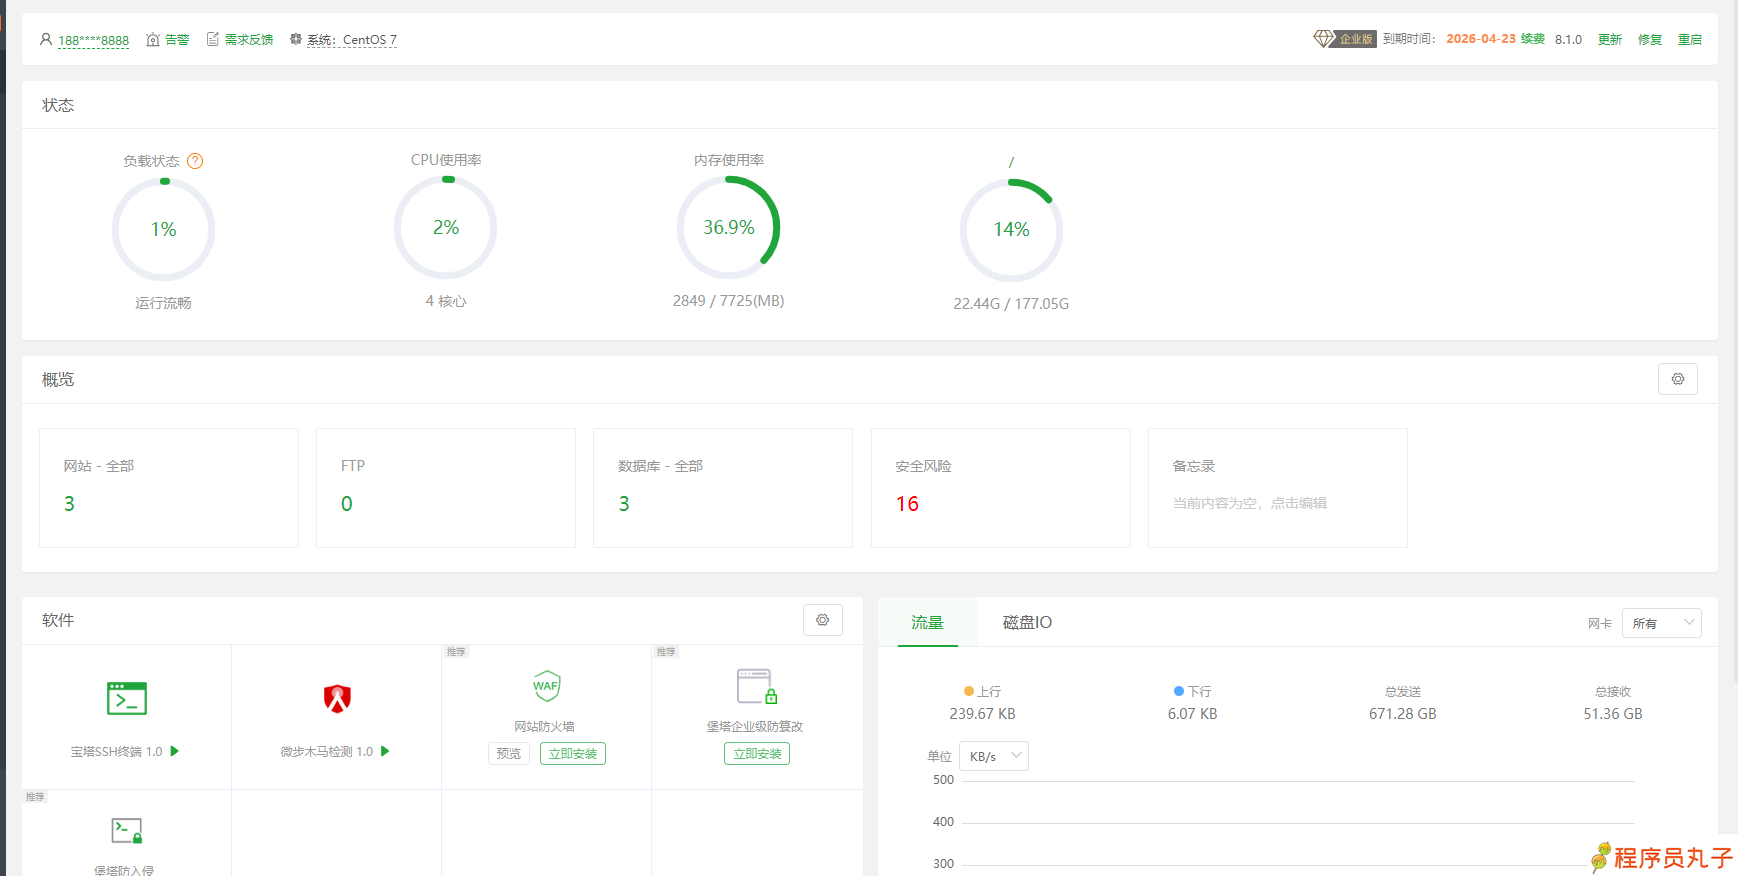Viewport: 1738px width, 876px height.
Task: Open the 概览 overview settings gear
Action: coord(1678,379)
